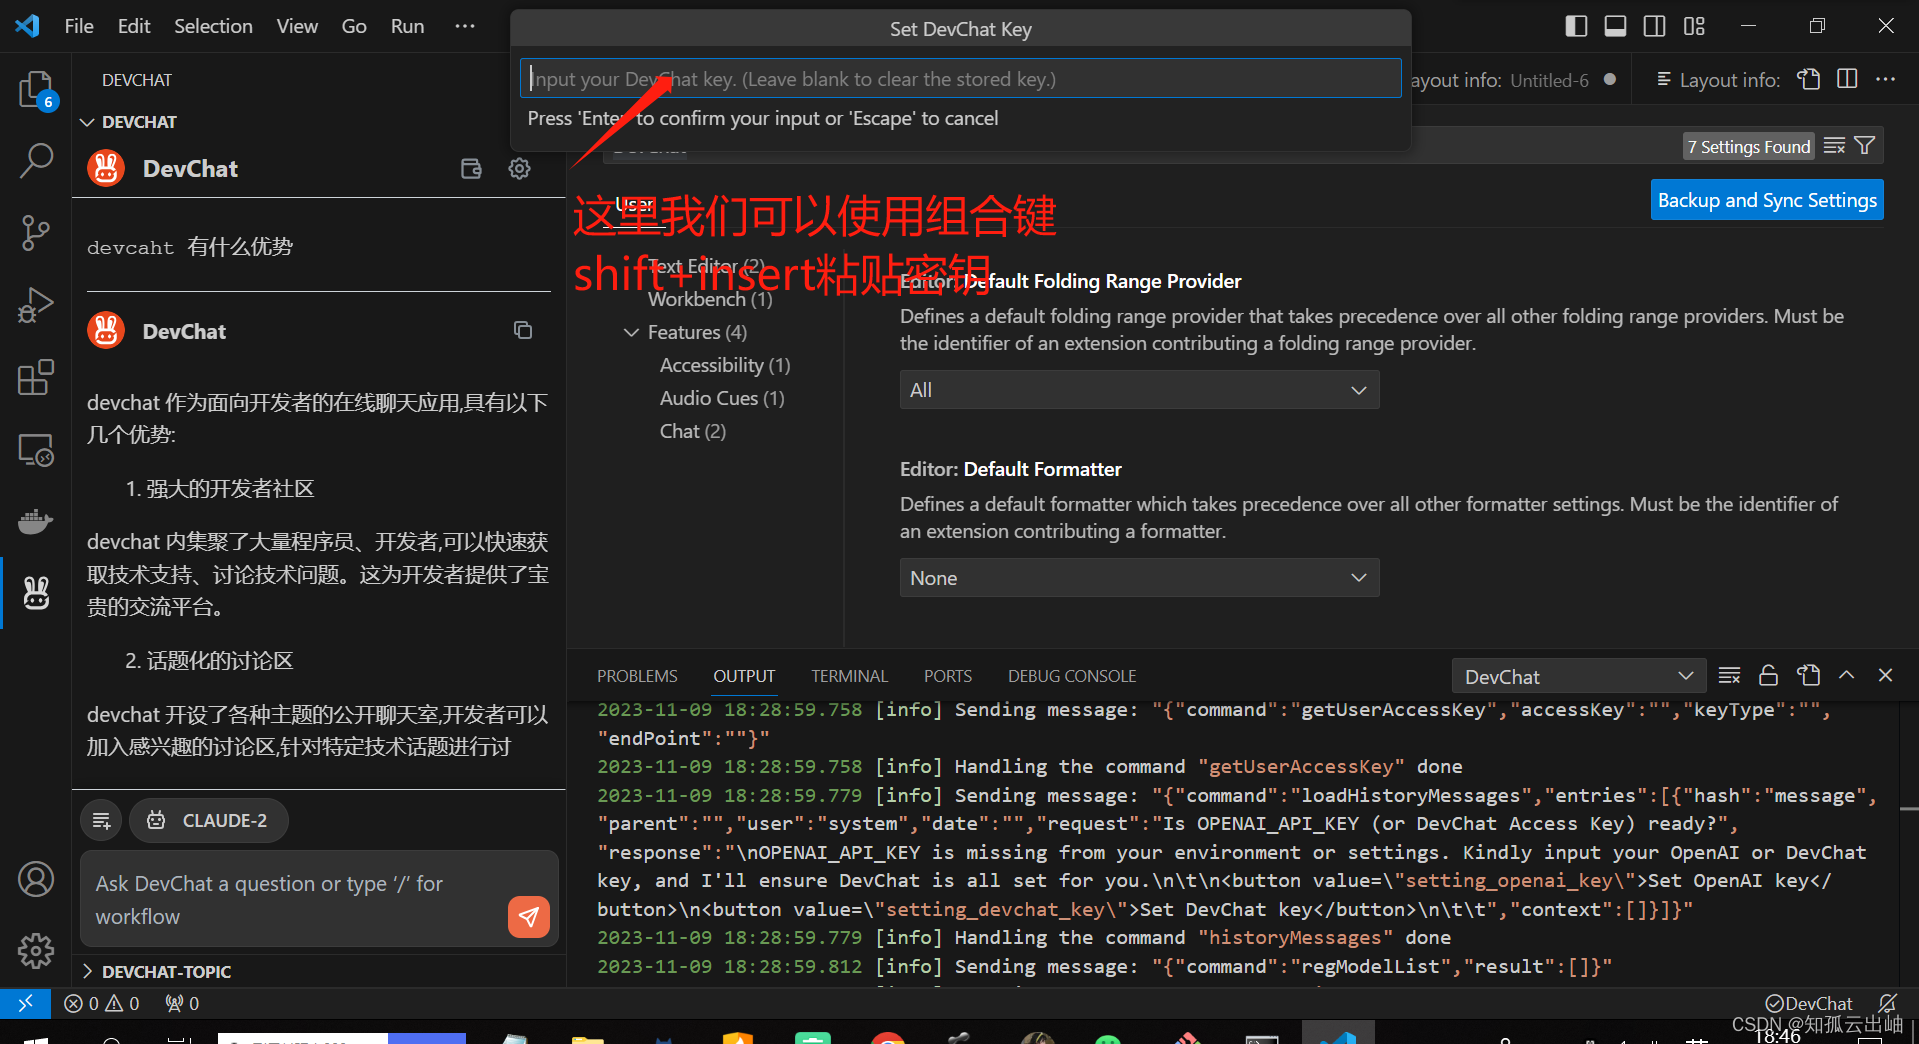The image size is (1919, 1044).
Task: Send the DevChat message
Action: 529,916
